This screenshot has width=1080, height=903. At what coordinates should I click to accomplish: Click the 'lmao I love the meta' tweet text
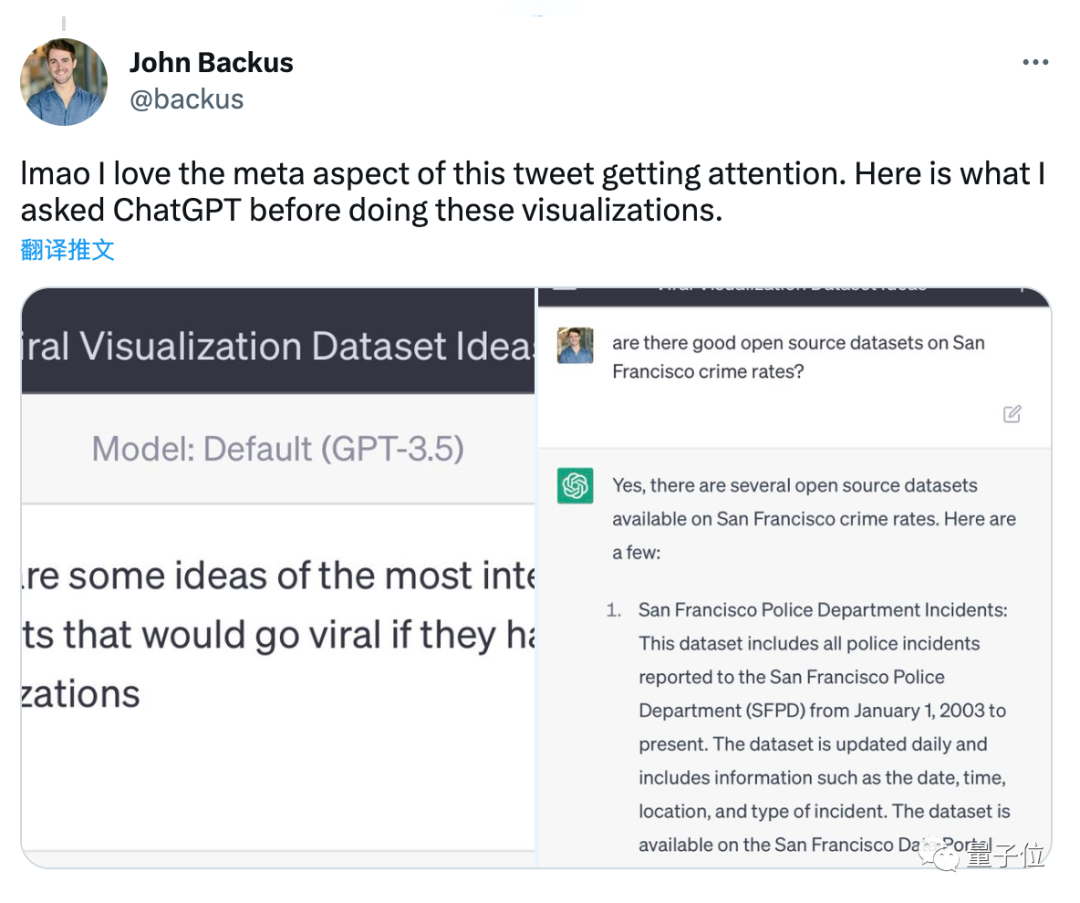click(533, 191)
